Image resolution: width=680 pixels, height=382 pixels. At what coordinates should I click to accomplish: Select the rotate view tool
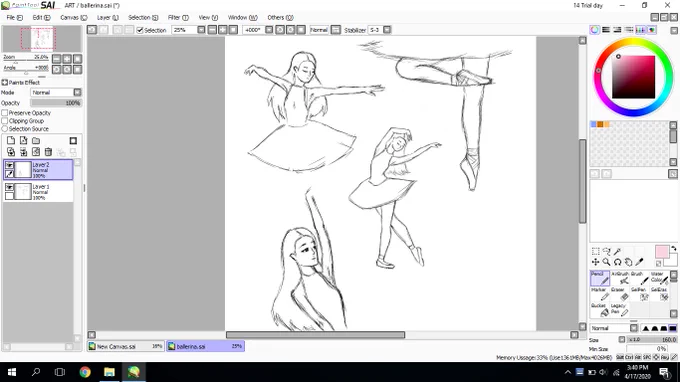pyautogui.click(x=617, y=262)
